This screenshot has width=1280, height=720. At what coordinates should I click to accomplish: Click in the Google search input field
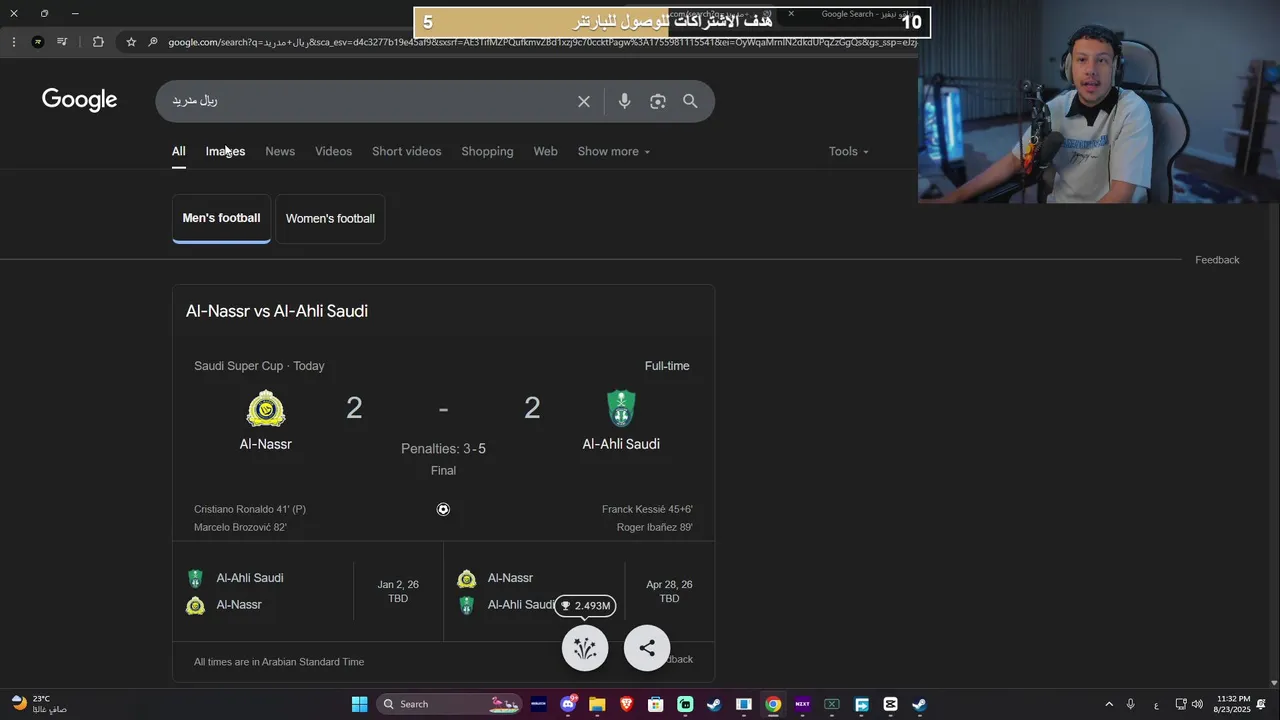[370, 101]
